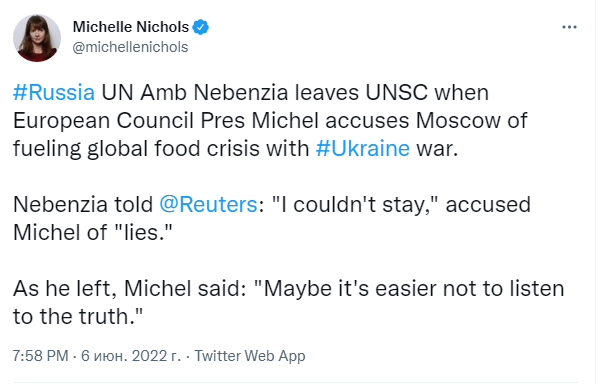Image resolution: width=608 pixels, height=384 pixels.
Task: Open Michelle Nichols' profile avatar photo
Action: pyautogui.click(x=37, y=38)
